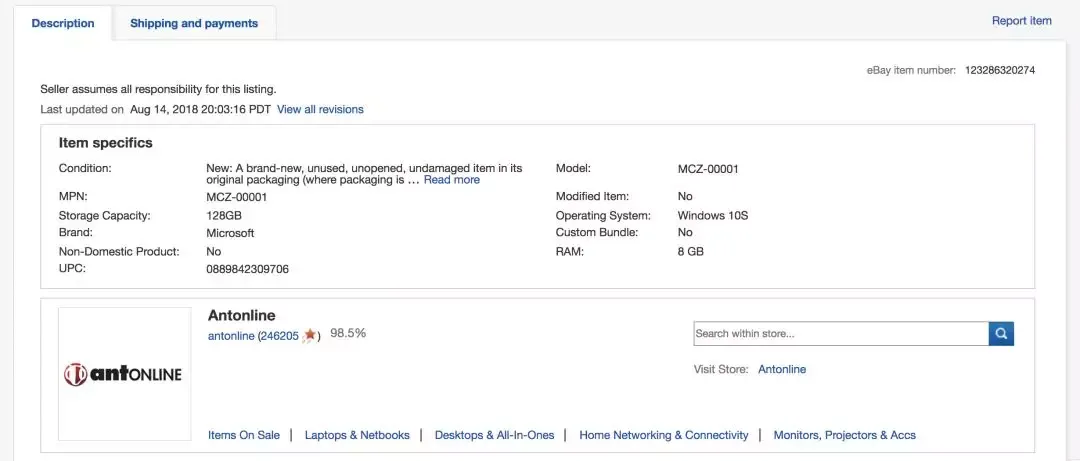Click the antOnline store logo
The width and height of the screenshot is (1080, 461).
click(x=125, y=374)
